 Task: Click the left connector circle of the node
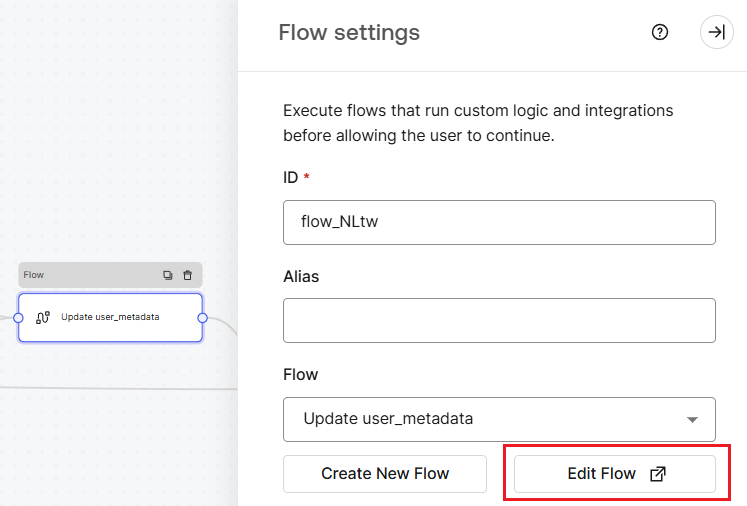pos(18,318)
